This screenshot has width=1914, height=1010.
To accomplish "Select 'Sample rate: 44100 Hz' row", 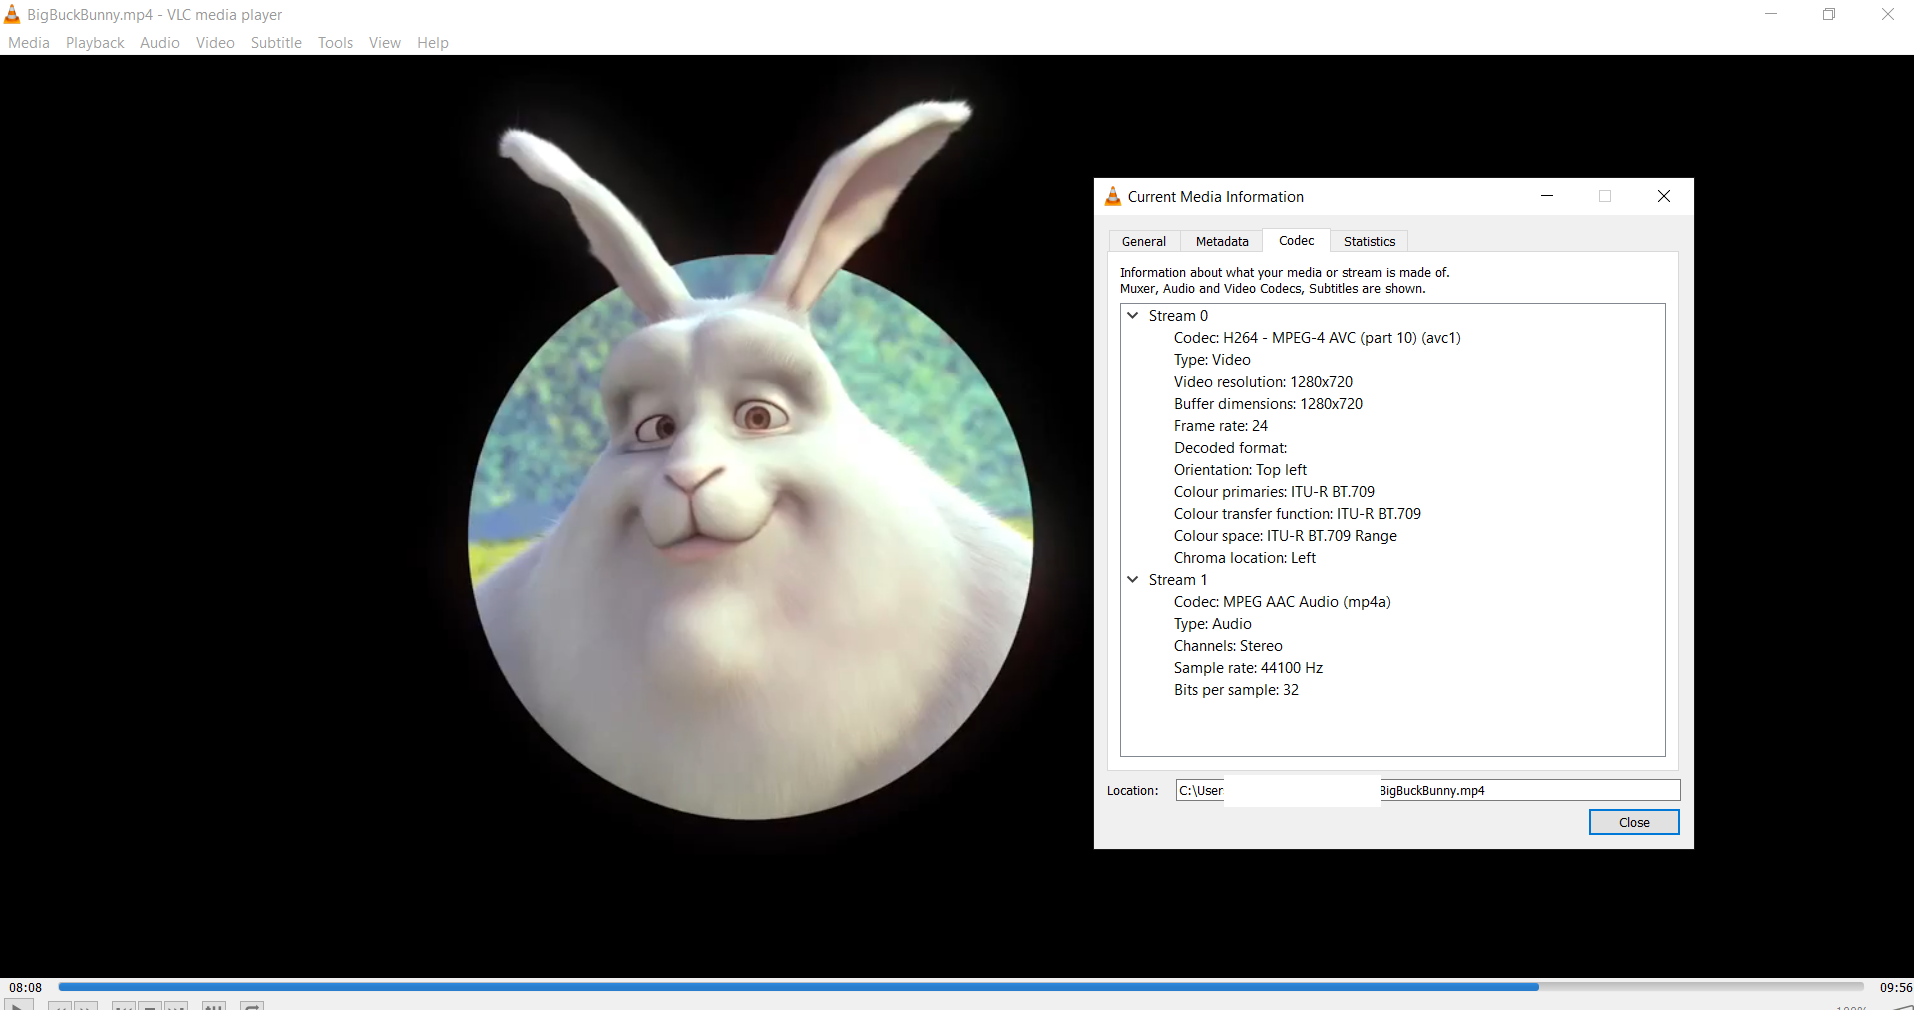I will (1248, 668).
